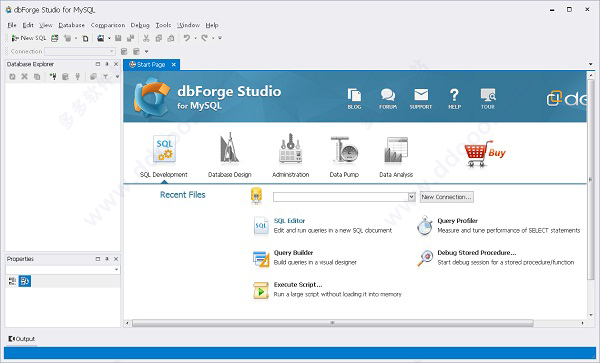Screen dimensions: 600x363
Task: Open the Query Profiler link
Action: 457,221
